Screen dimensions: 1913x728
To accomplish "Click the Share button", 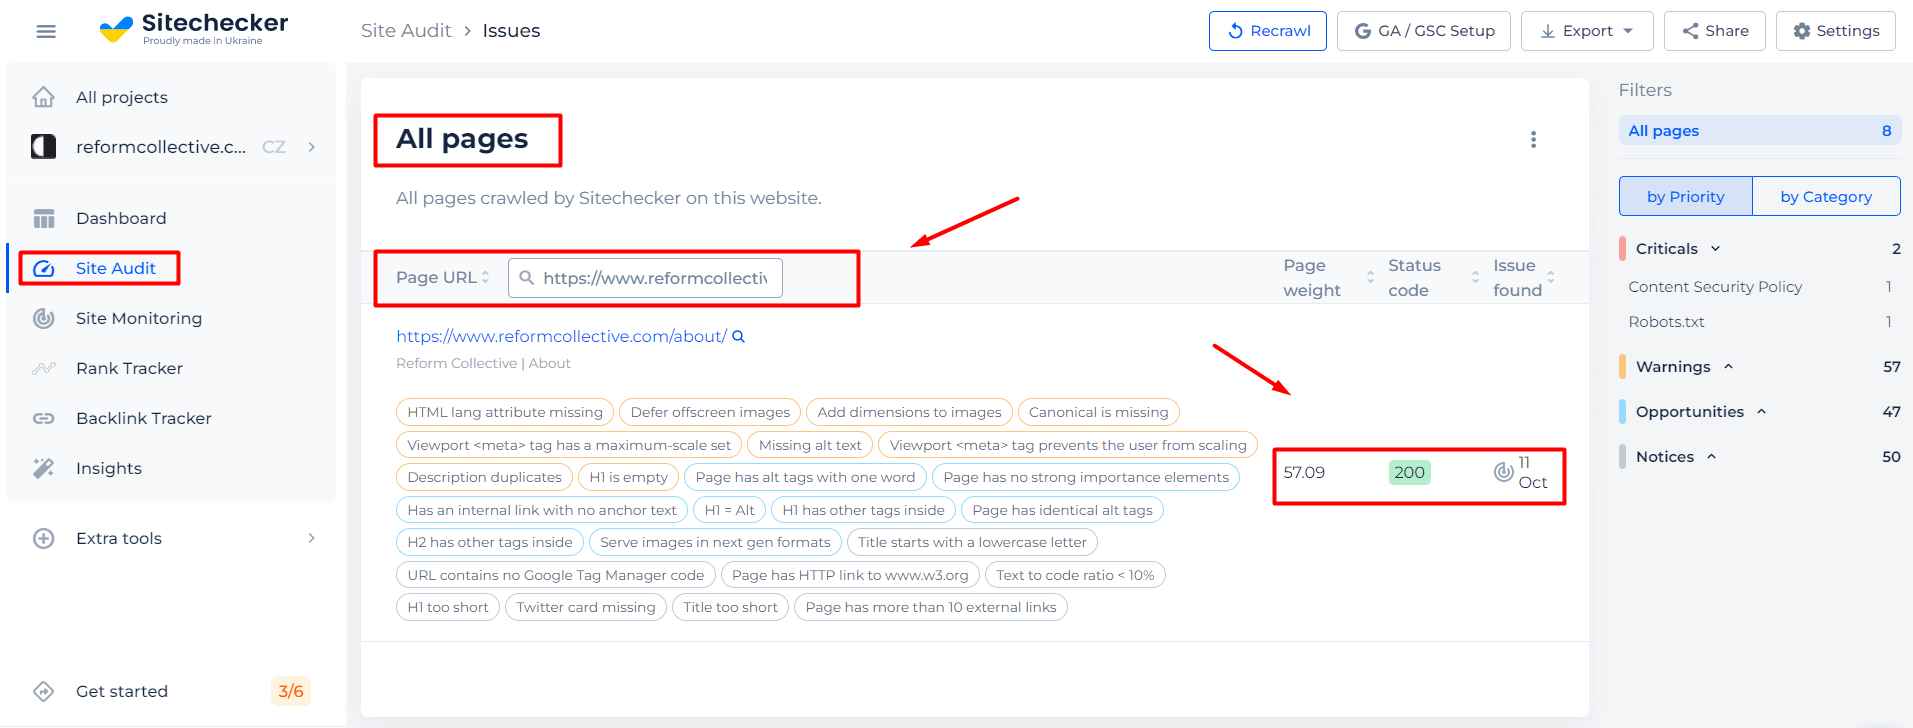I will click(x=1715, y=31).
